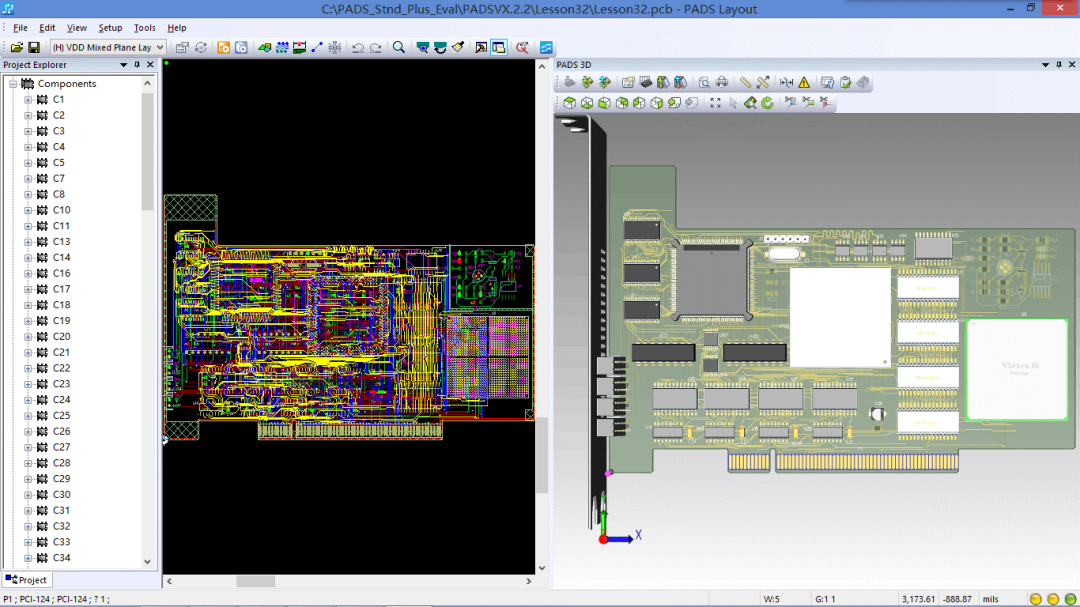Click the green rotate icon in 3D toolbar

(x=767, y=102)
